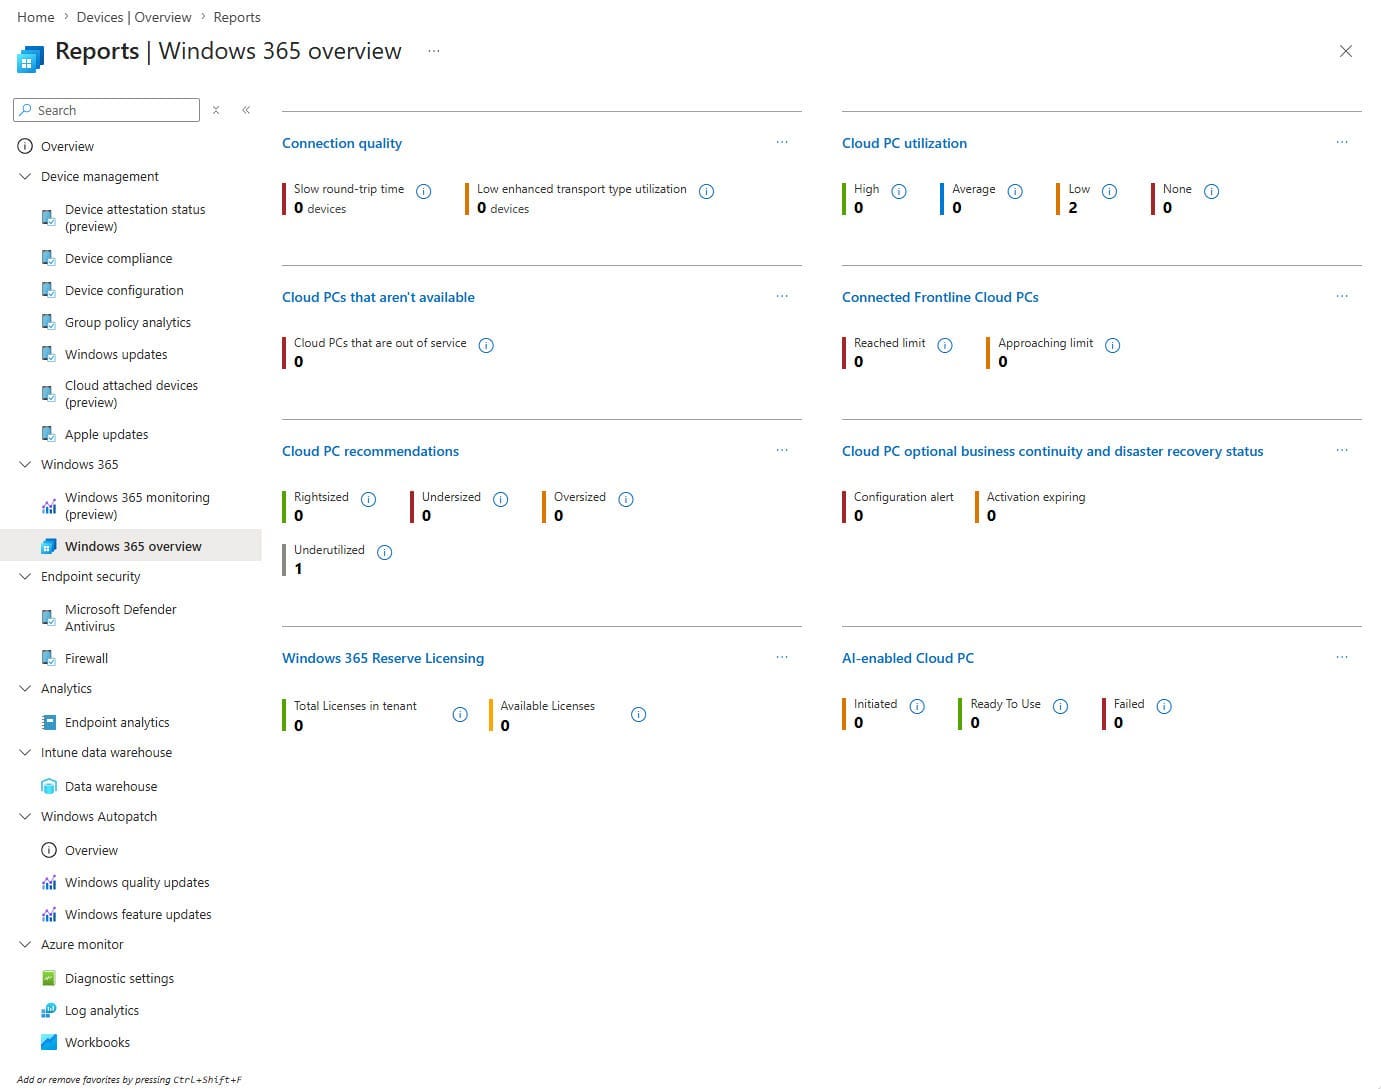
Task: Open Device compliance report
Action: coord(118,258)
